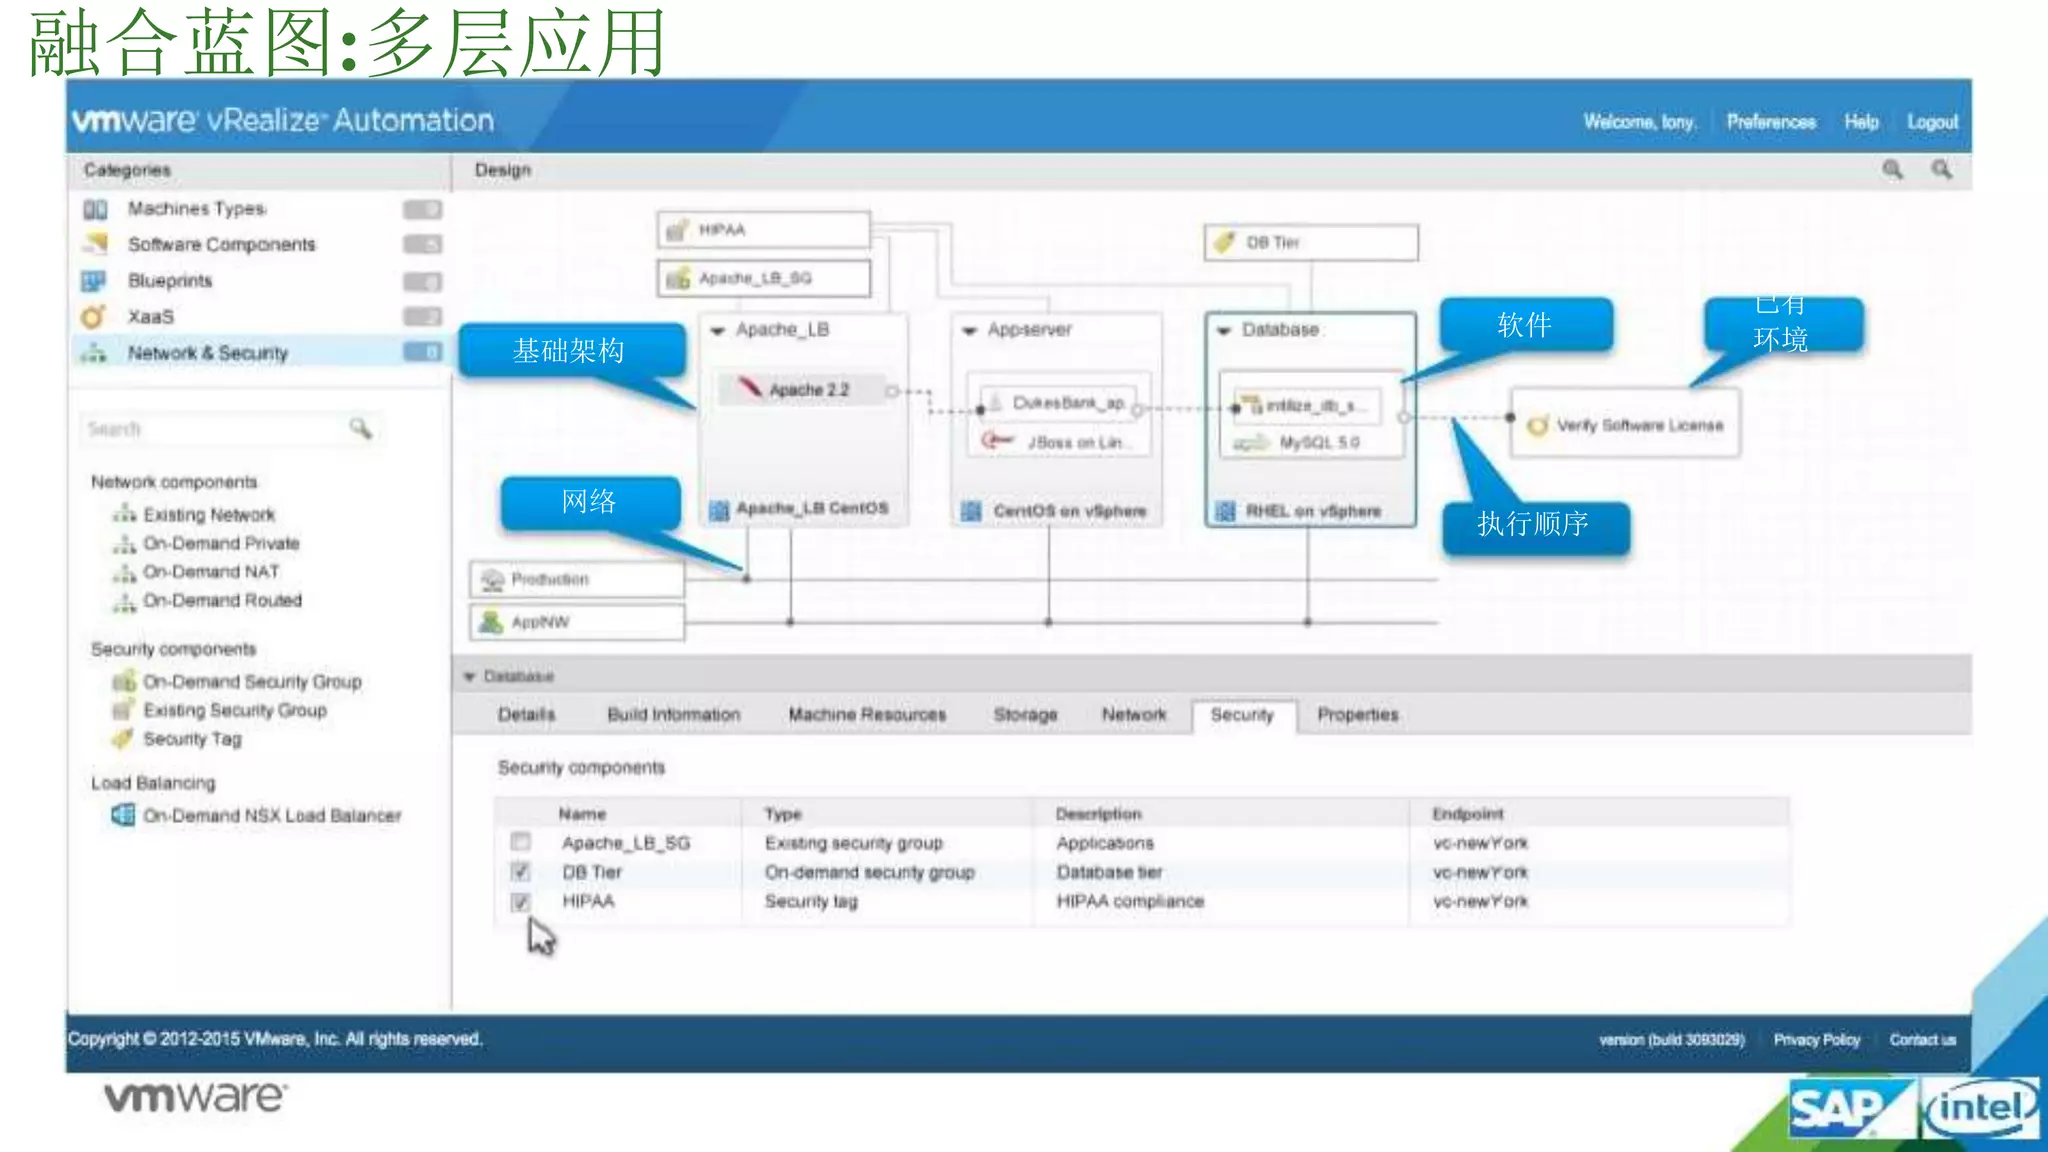Screen dimensions: 2048x1152
Task: Click the Software Components icon
Action: [95, 244]
